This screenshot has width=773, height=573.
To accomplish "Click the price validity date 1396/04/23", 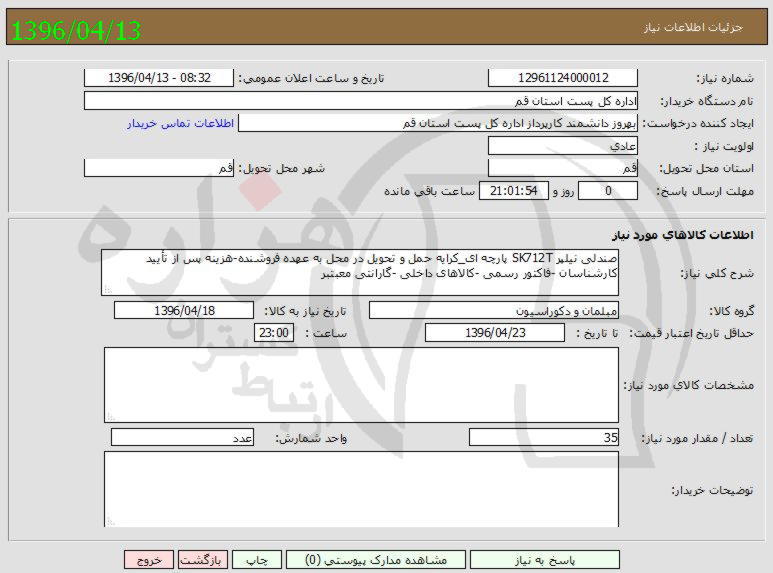I will click(x=494, y=333).
